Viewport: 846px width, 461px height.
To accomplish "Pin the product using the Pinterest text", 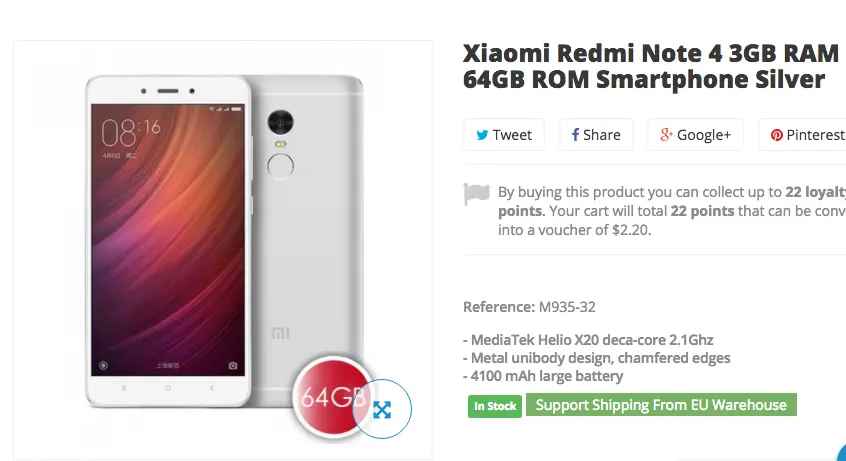I will 816,135.
